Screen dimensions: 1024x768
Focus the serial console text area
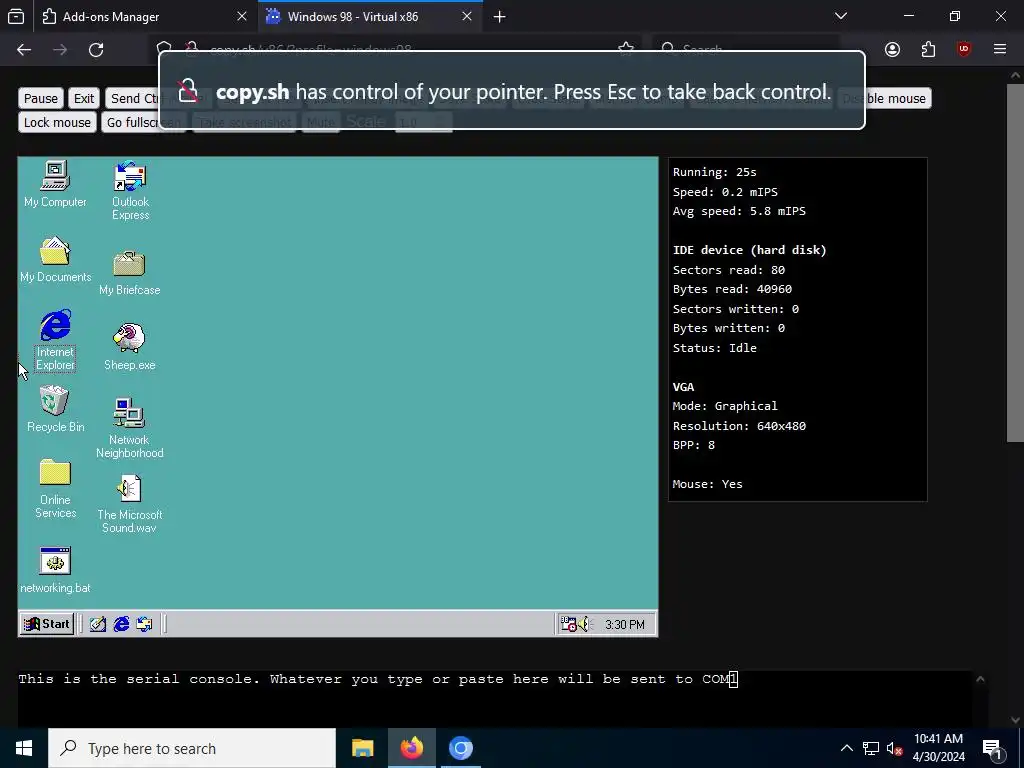click(494, 699)
